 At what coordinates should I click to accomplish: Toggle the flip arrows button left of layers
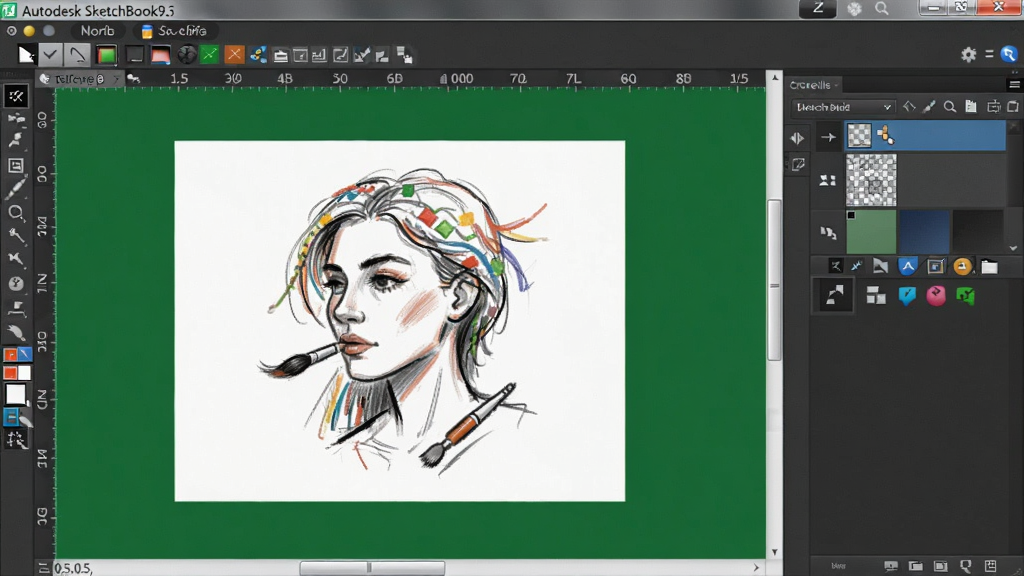(797, 138)
